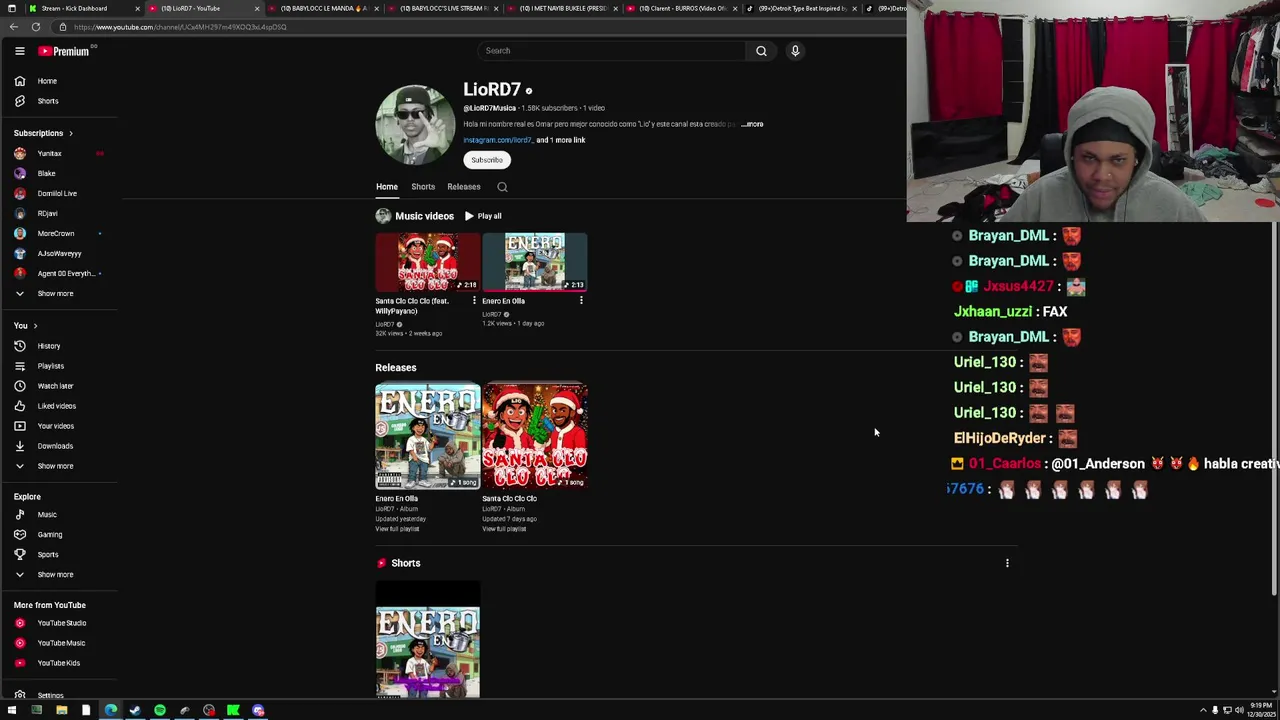Open View full playlist for Santa Clo Clo
This screenshot has width=1280, height=720.
[504, 529]
